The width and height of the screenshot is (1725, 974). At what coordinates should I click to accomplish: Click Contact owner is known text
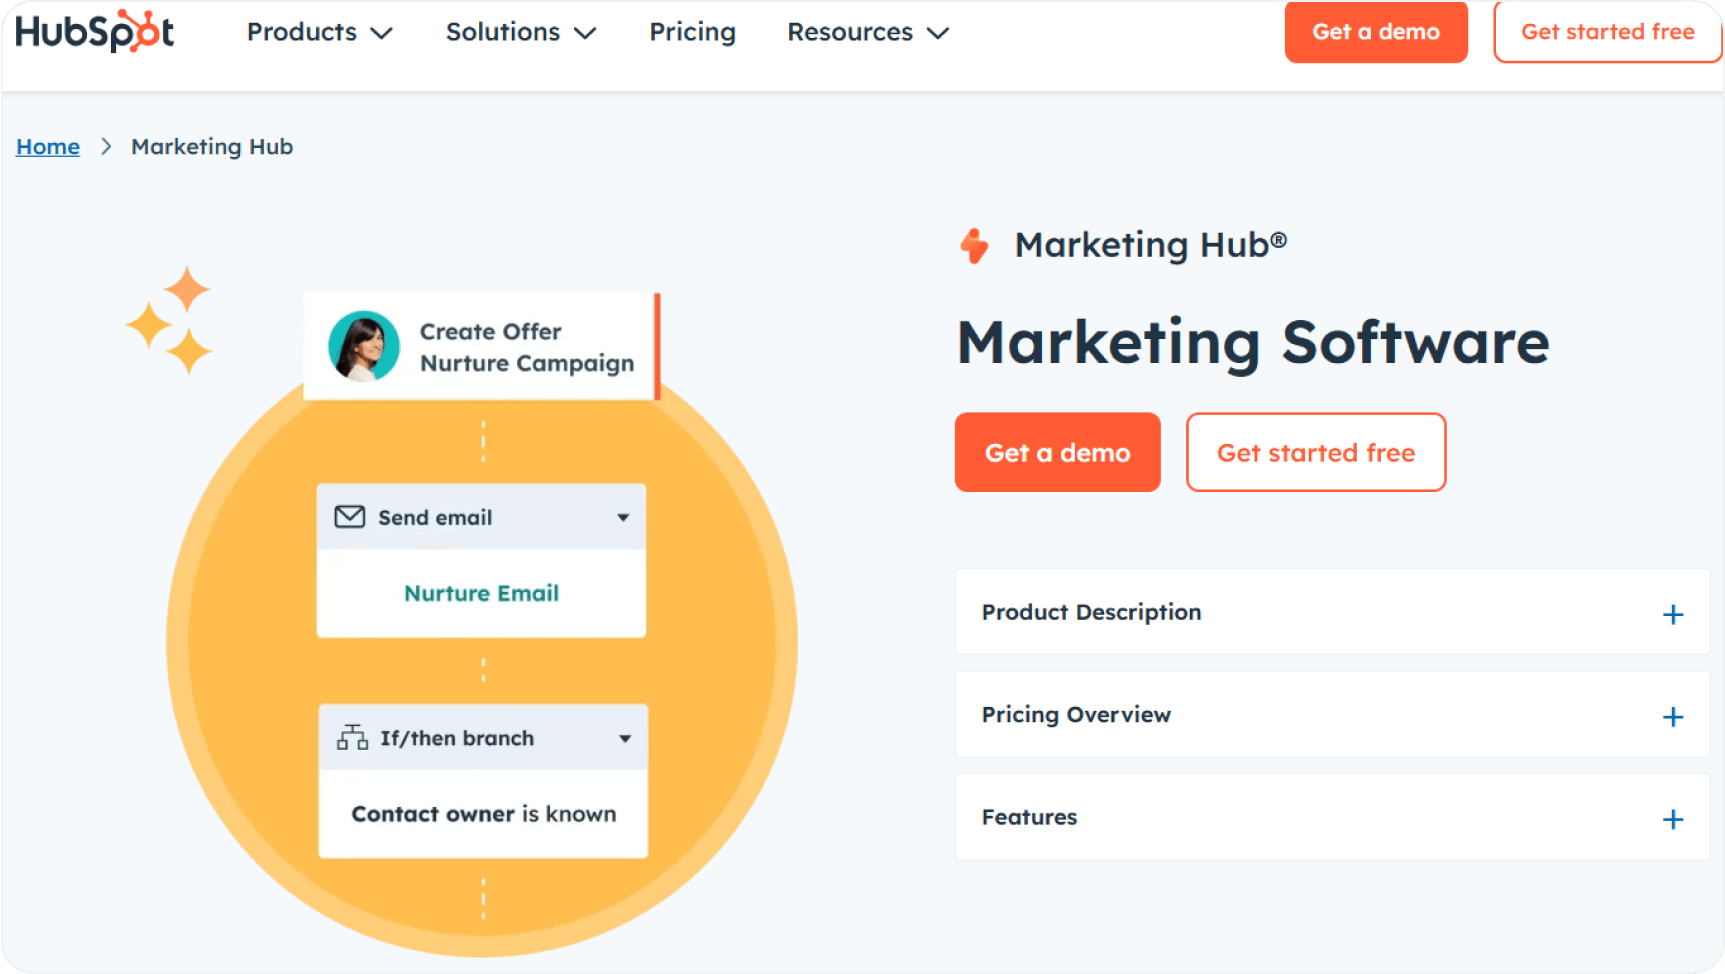483,814
